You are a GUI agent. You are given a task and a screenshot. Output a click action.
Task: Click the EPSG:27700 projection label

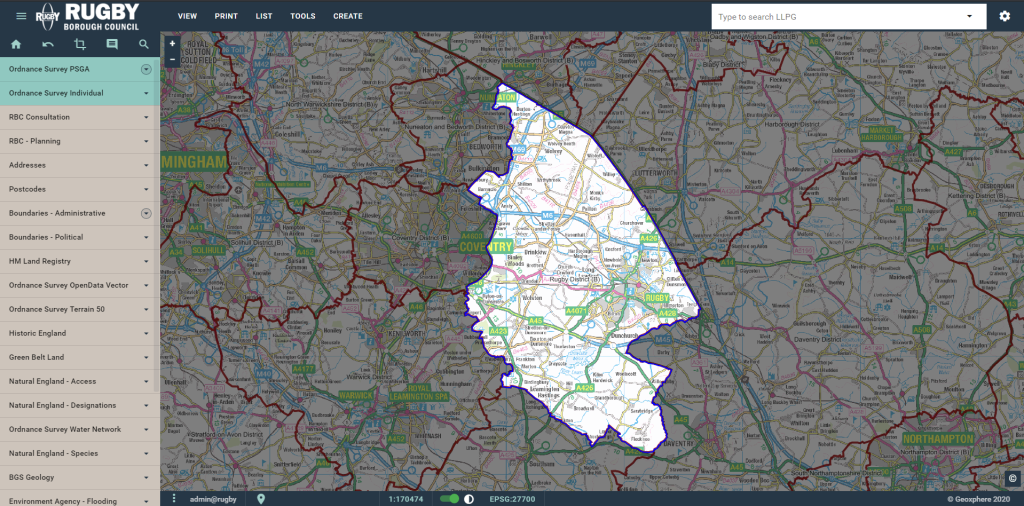pyautogui.click(x=512, y=499)
